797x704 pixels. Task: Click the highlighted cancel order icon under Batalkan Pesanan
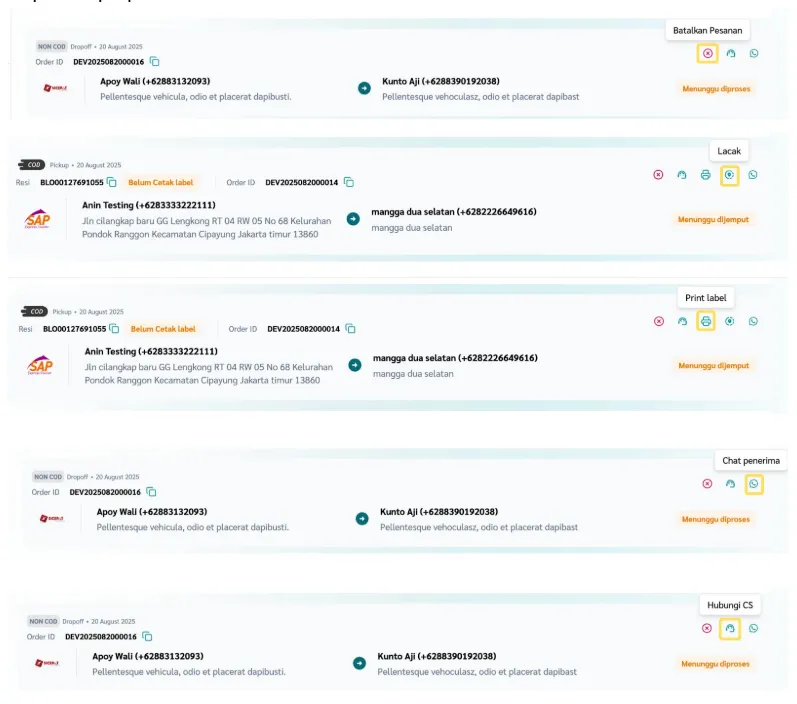[707, 53]
